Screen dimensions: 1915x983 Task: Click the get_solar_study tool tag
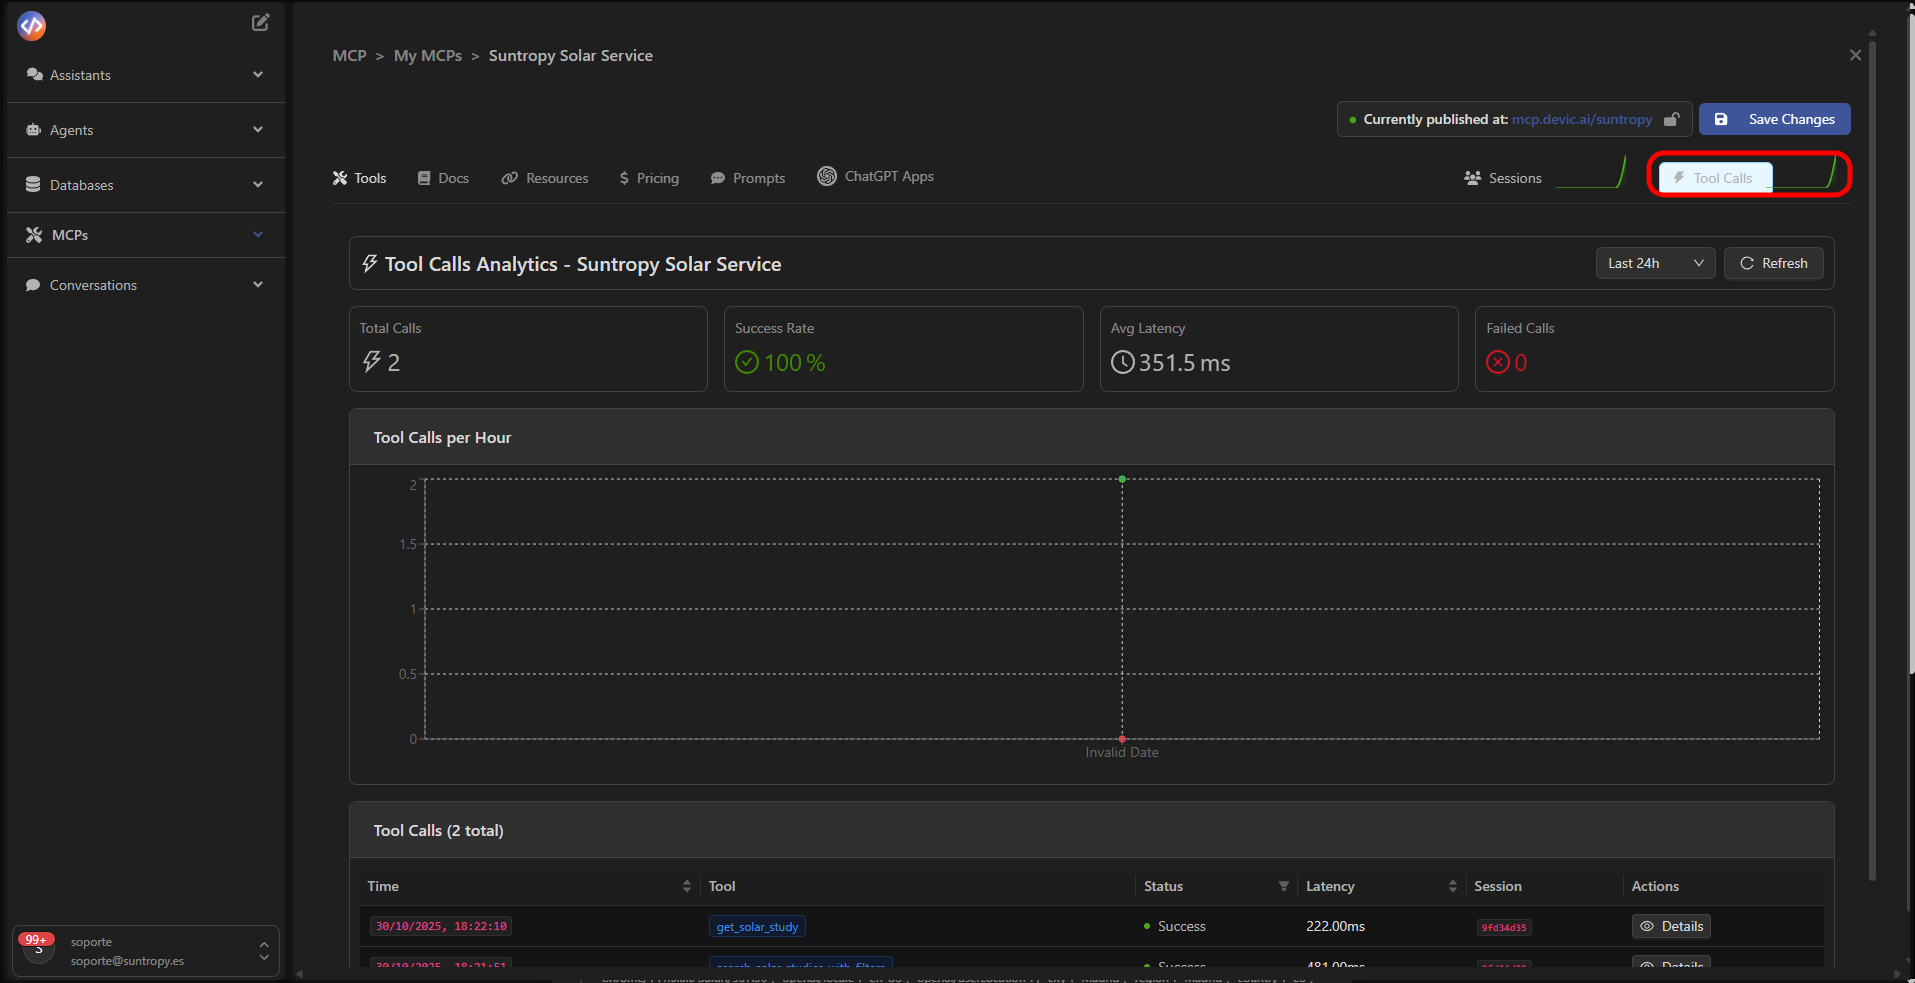(757, 927)
